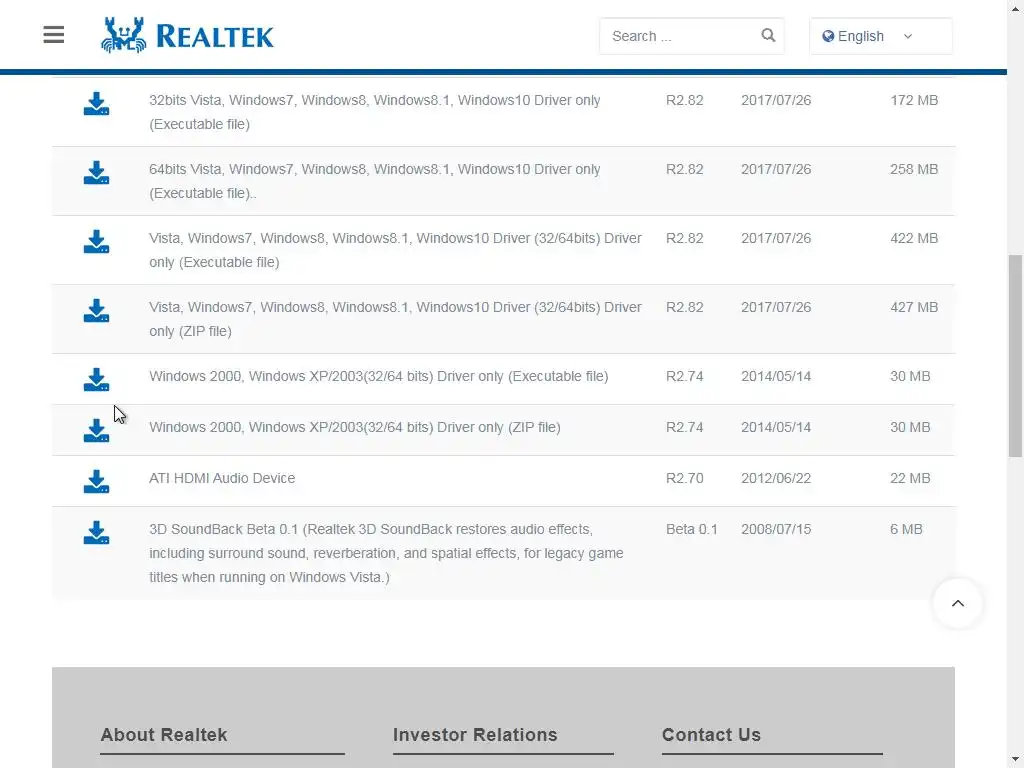Click the 'Beta 0.1' version cell
Screen dimensions: 1024x768
(692, 529)
